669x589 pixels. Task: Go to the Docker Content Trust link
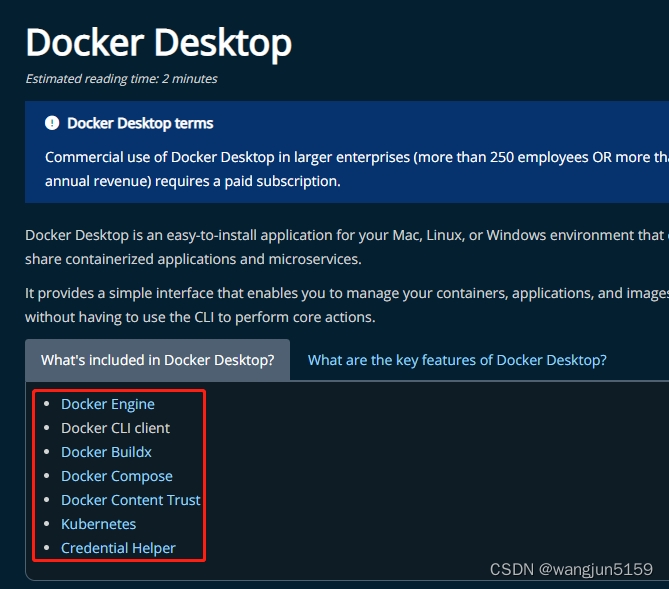130,500
